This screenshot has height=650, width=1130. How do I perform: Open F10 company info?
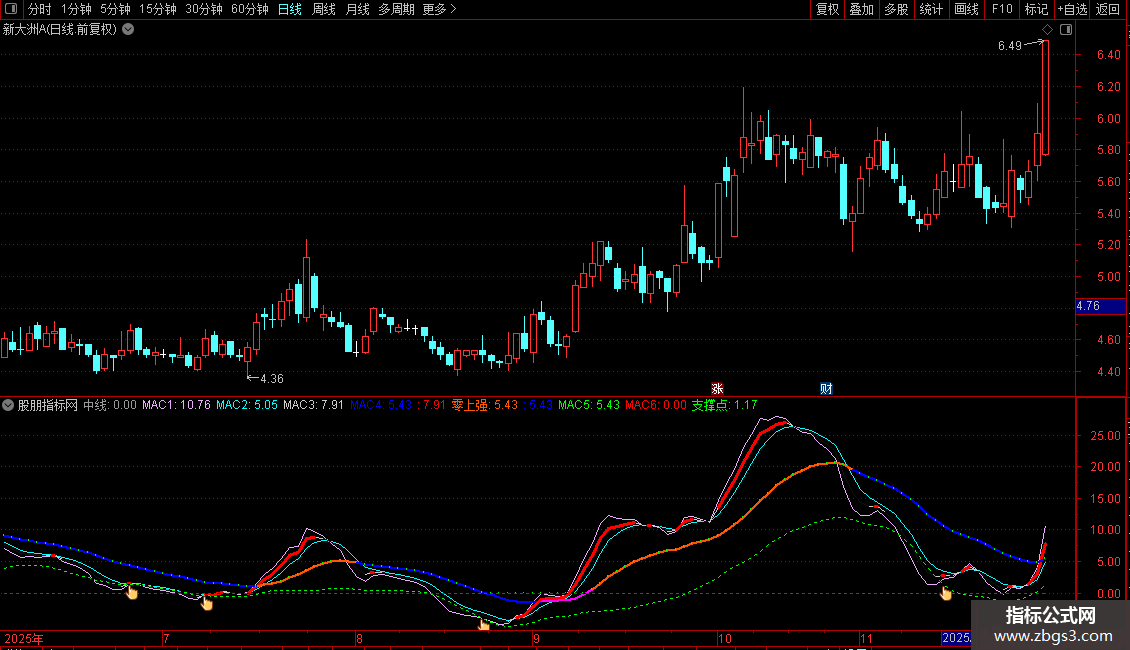[x=1002, y=9]
